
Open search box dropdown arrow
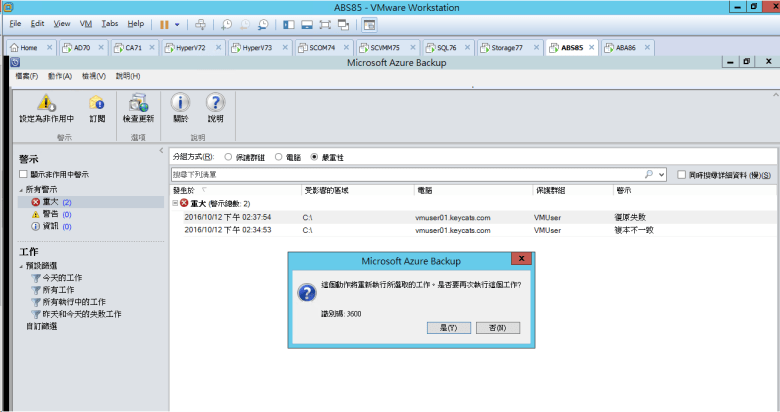tap(661, 174)
